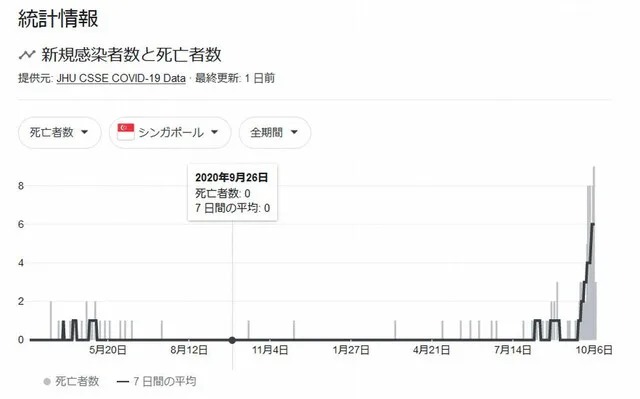Click the 10月6日 axis label
The image size is (640, 399).
594,350
